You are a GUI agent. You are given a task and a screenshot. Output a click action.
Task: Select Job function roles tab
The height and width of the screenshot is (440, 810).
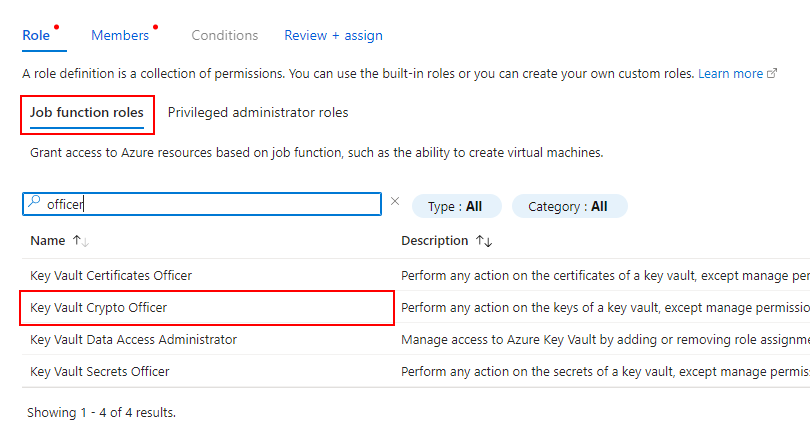tap(87, 113)
